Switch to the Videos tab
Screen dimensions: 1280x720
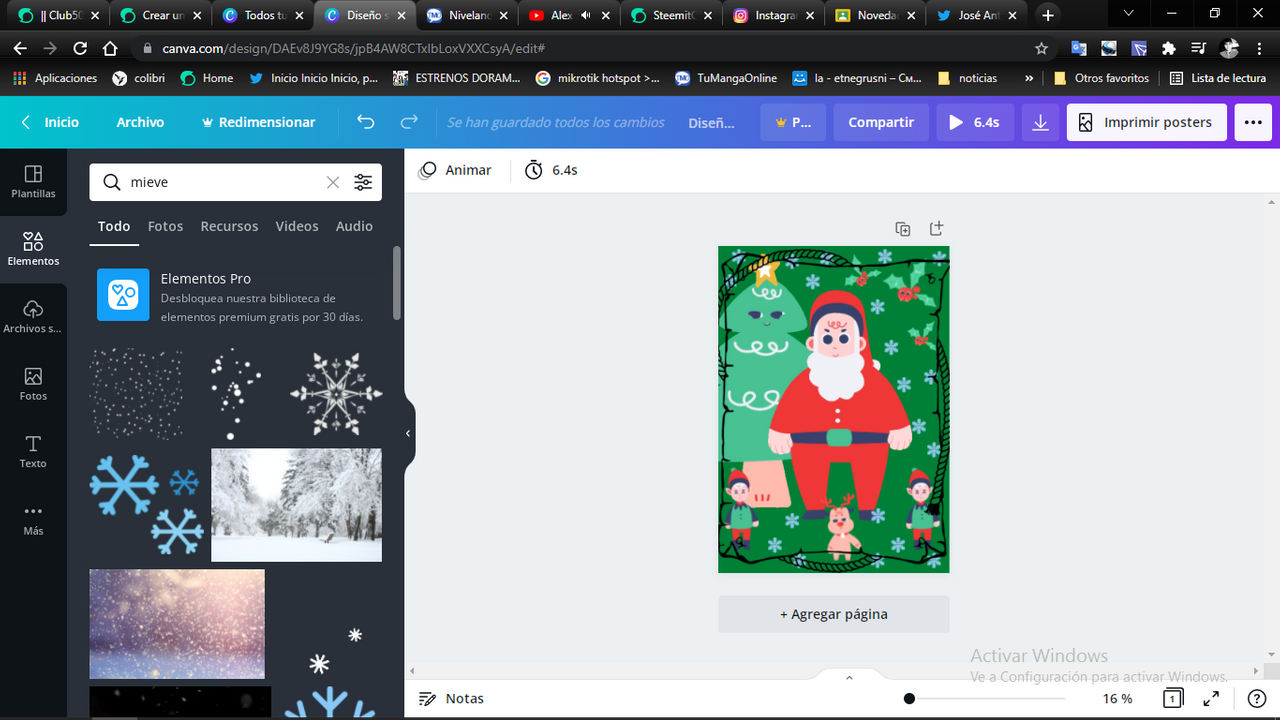point(297,227)
